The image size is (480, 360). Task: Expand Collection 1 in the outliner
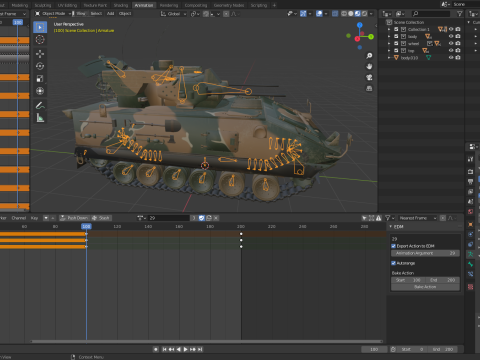point(389,29)
